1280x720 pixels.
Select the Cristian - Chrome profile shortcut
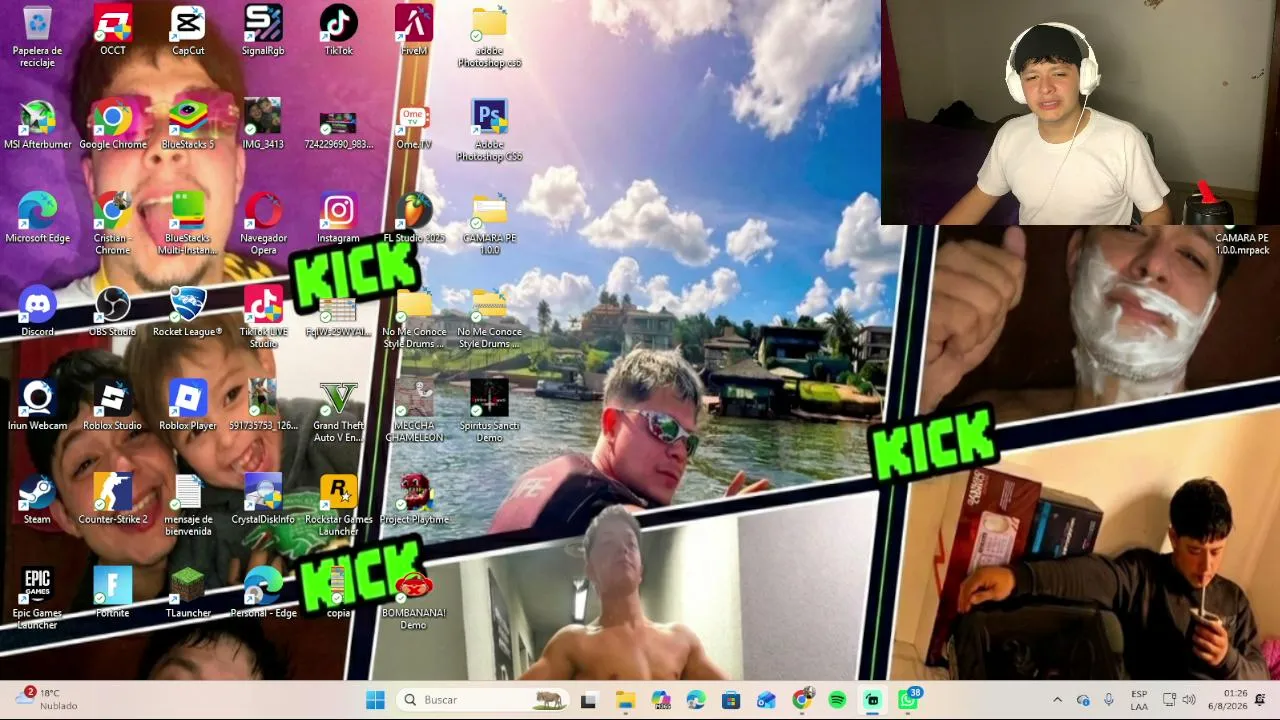(x=113, y=224)
